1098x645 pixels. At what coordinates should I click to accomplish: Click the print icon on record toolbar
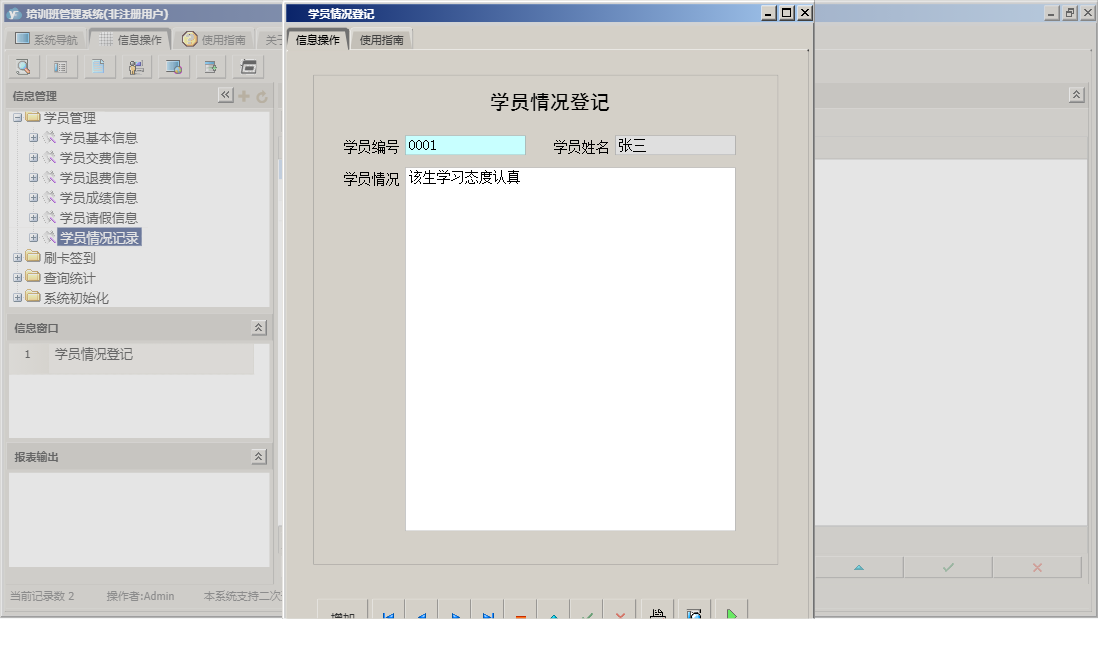(x=656, y=615)
